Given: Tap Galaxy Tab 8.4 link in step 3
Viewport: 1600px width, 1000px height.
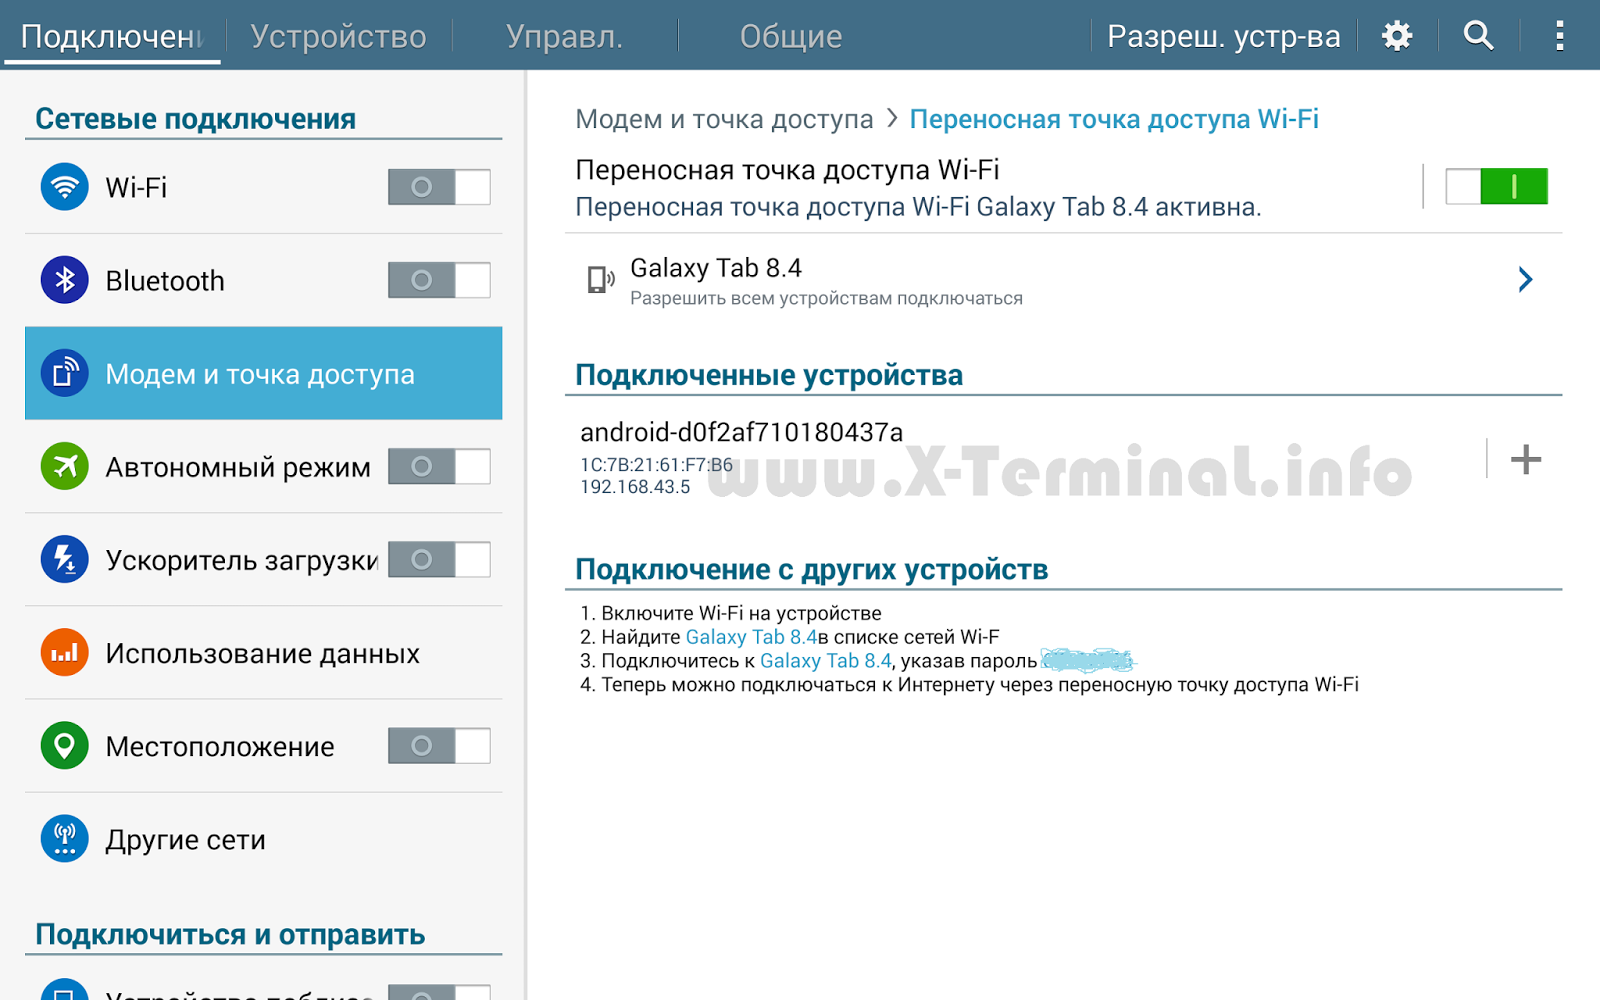Looking at the screenshot, I should pos(825,661).
